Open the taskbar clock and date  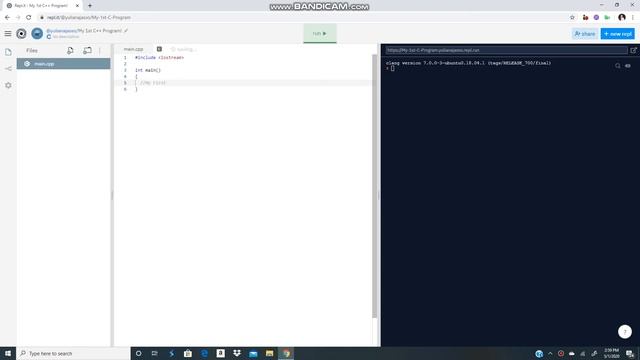click(611, 353)
